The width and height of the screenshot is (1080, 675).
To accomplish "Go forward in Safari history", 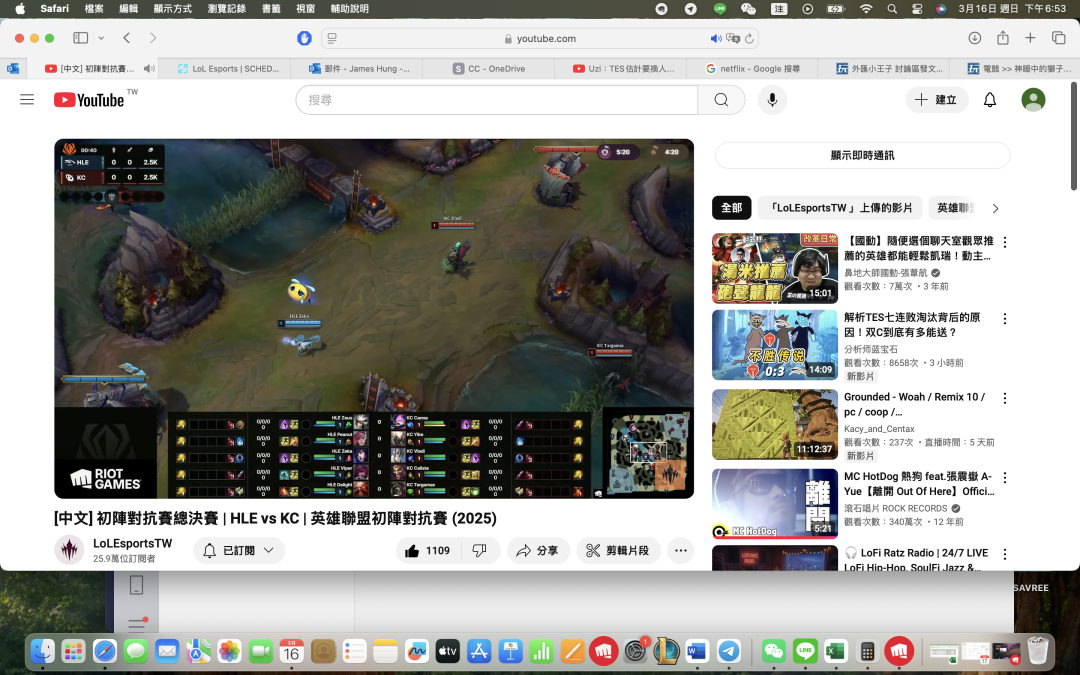I will click(153, 38).
